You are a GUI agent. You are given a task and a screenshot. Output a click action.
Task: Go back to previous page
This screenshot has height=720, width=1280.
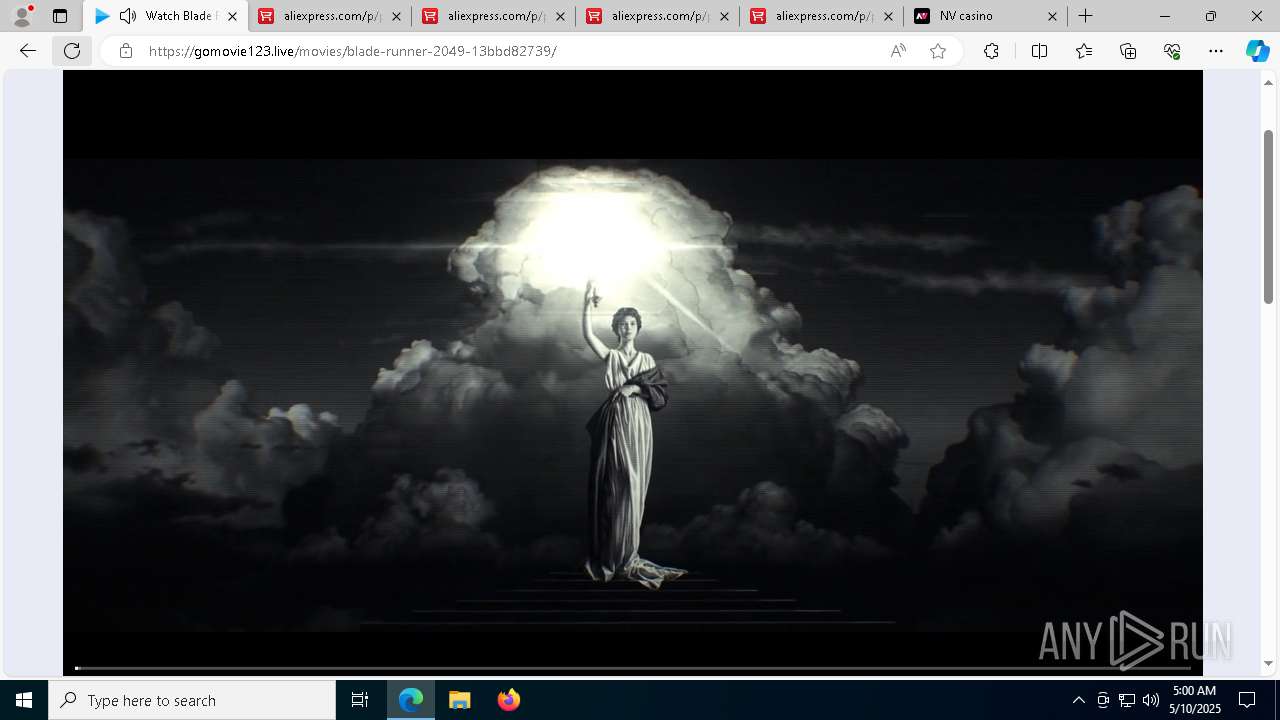pos(28,51)
